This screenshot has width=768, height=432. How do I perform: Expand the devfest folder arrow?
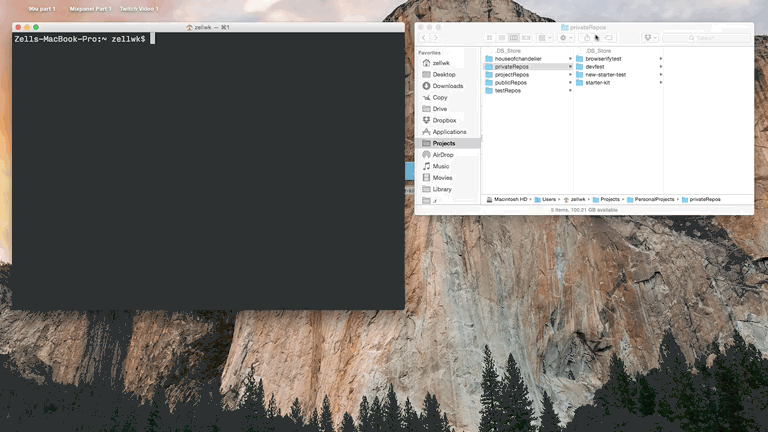click(660, 67)
